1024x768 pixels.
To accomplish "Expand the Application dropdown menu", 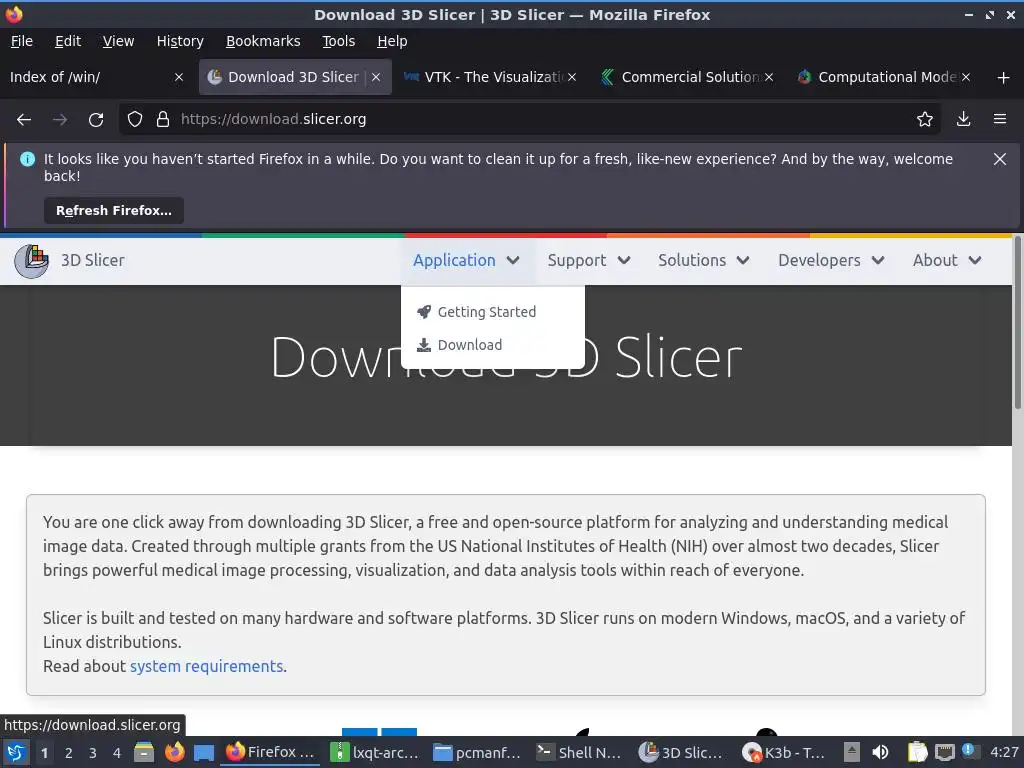I will pos(466,261).
